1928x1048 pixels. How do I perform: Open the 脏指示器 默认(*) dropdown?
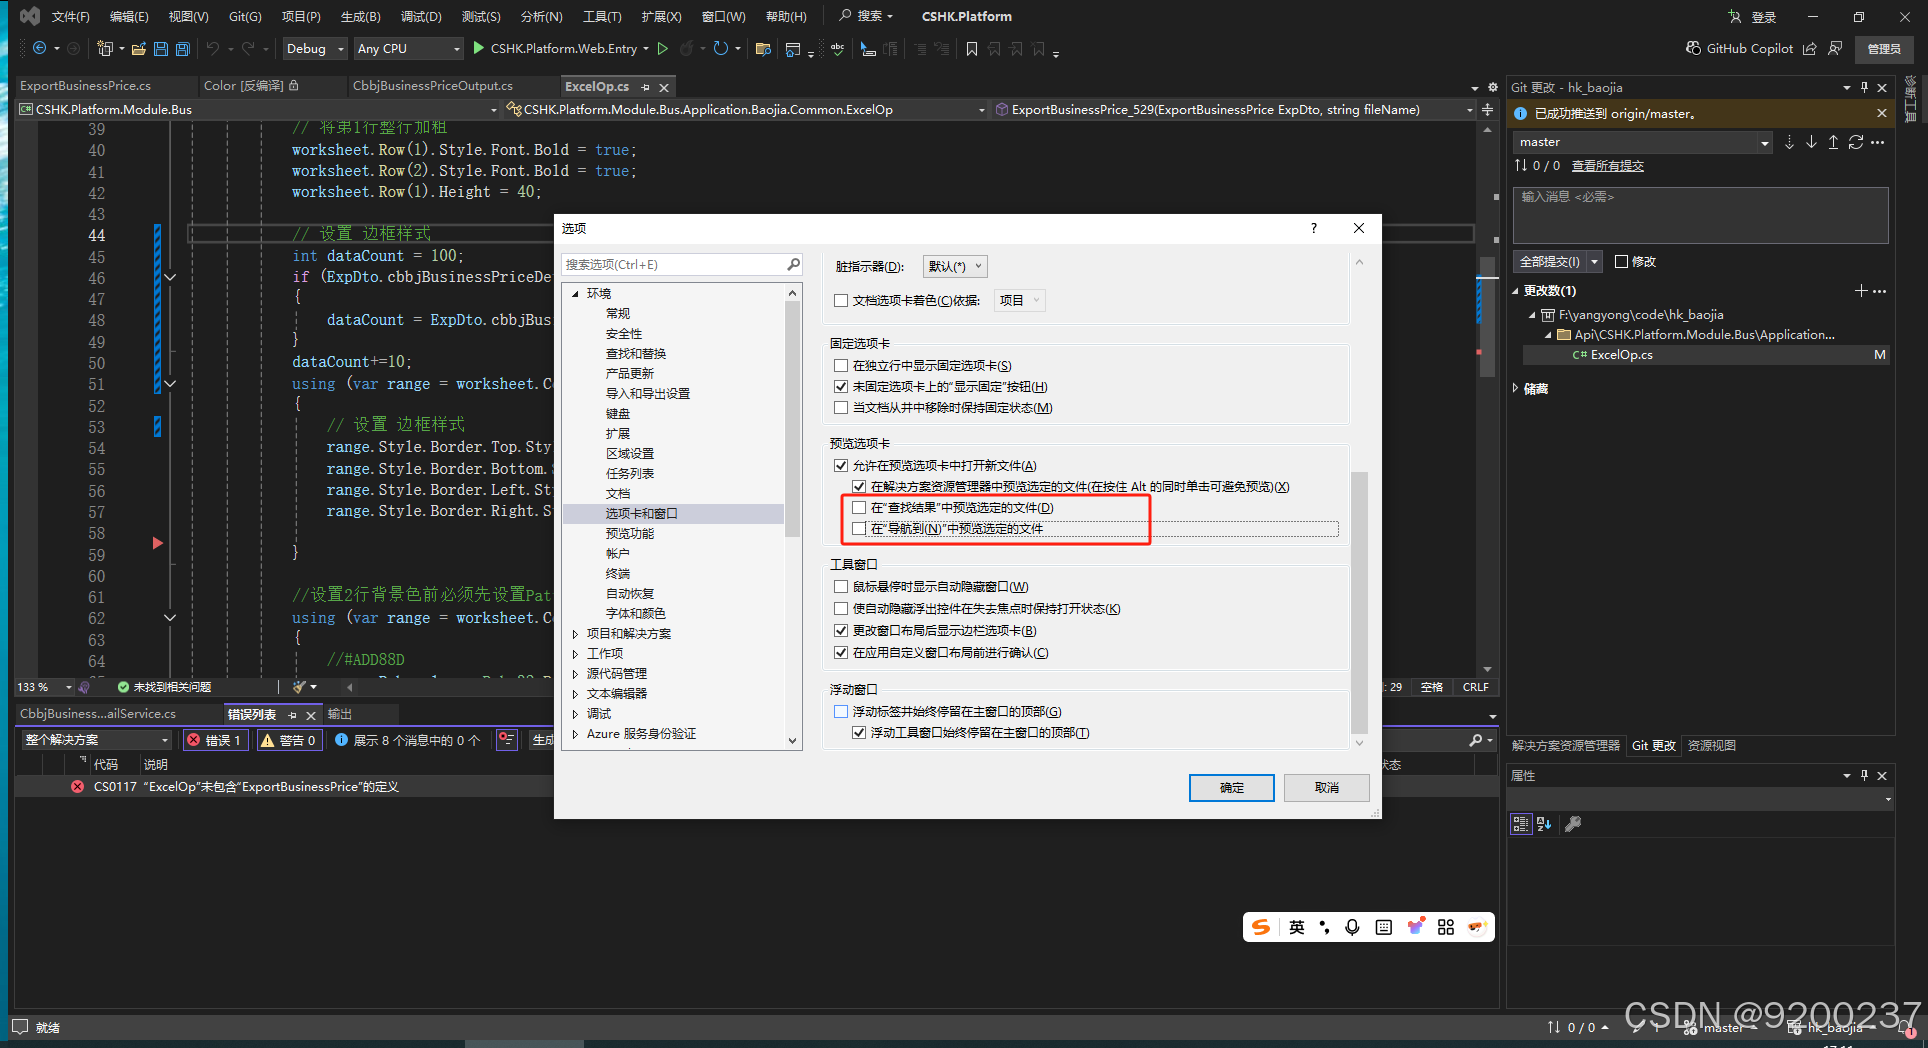(955, 266)
